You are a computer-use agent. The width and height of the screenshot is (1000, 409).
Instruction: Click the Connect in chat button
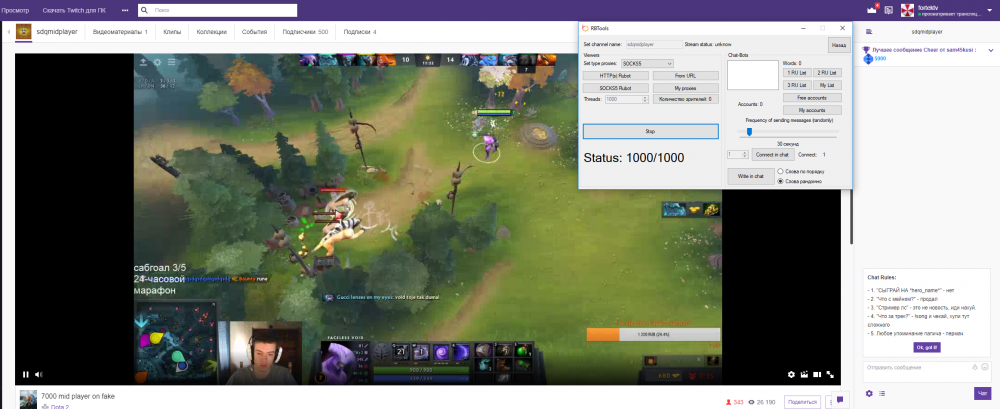773,155
